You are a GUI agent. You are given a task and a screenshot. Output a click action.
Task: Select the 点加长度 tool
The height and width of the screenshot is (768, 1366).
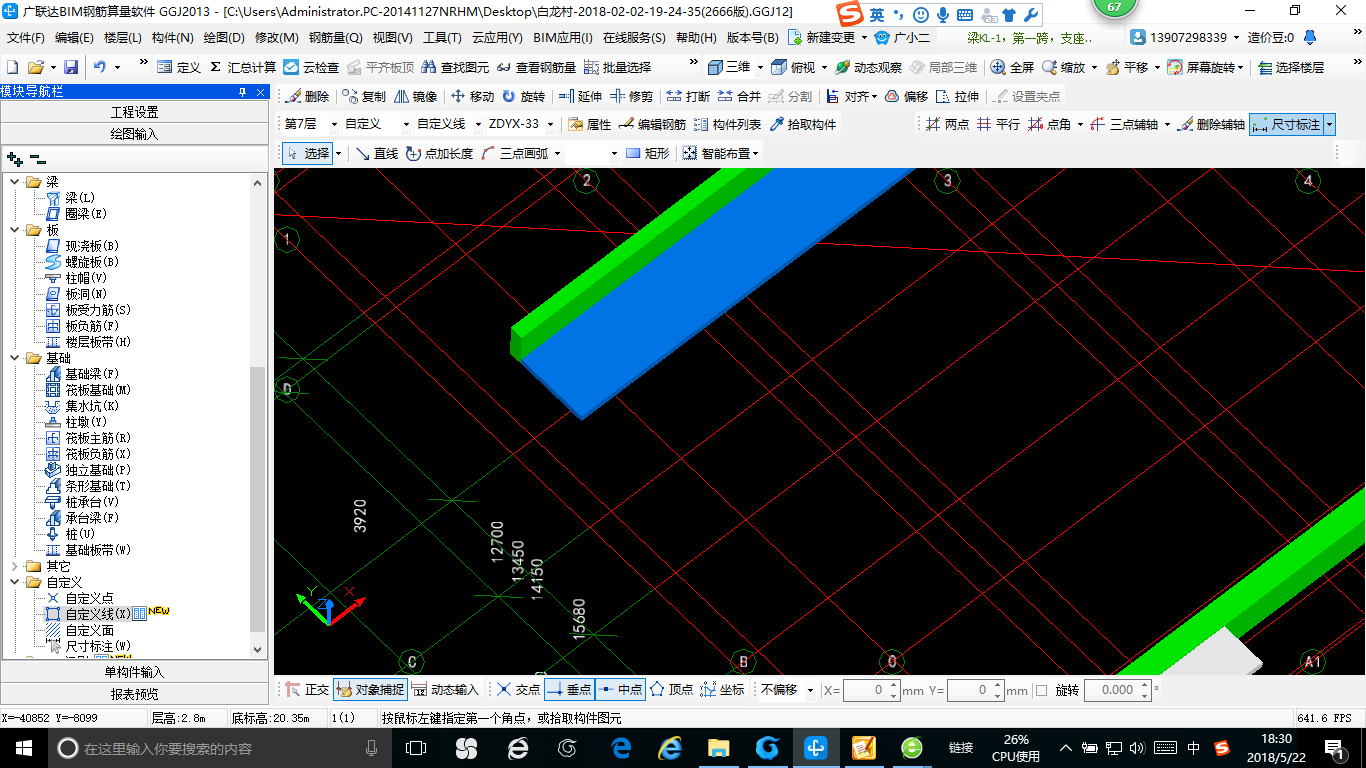coord(439,153)
